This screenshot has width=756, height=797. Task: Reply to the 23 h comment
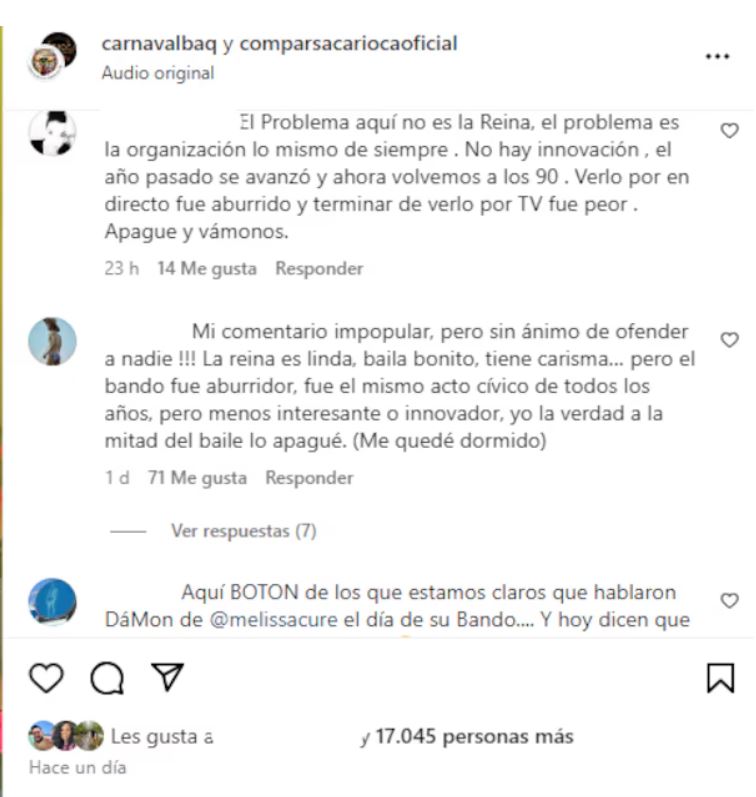pyautogui.click(x=319, y=268)
